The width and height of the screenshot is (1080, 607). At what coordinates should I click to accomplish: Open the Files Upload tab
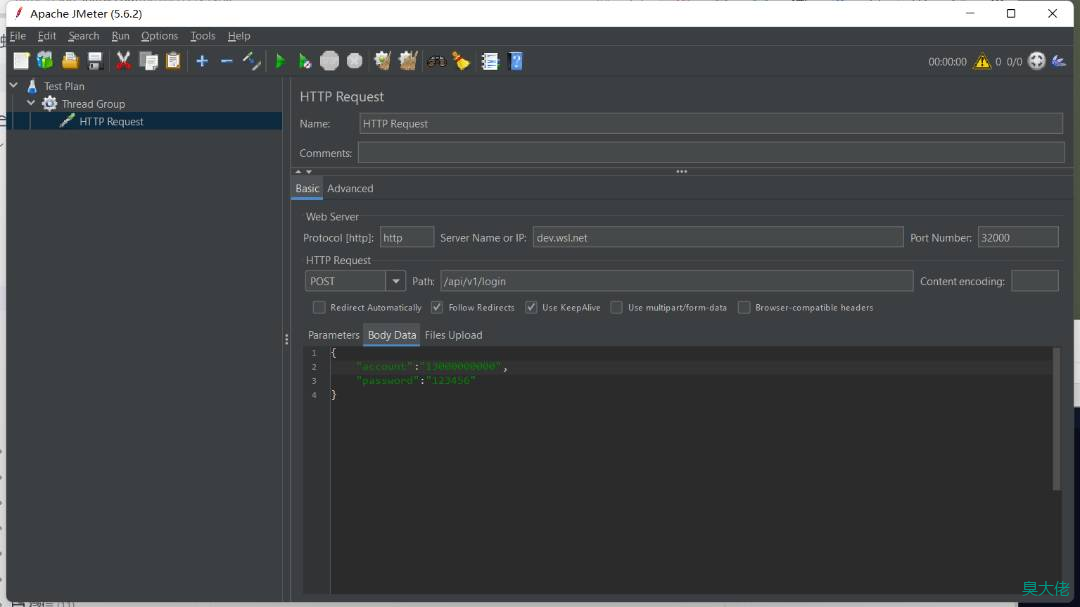pyautogui.click(x=453, y=335)
